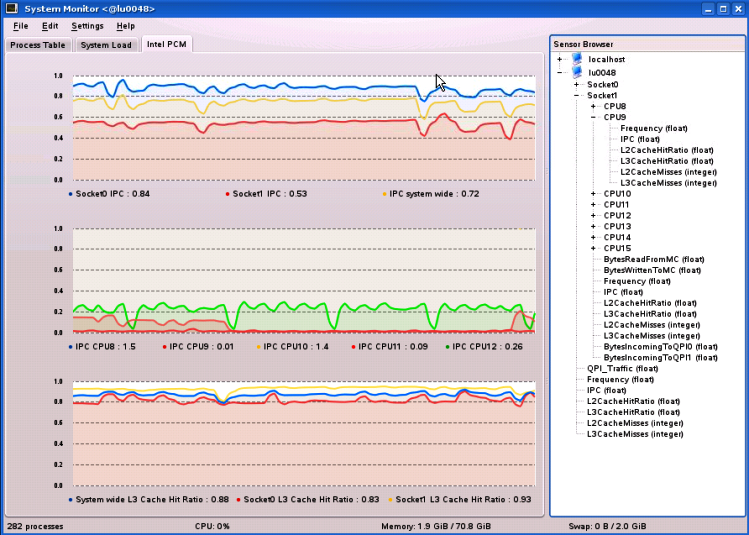Click the System Monitor title bar icon
The image size is (749, 535).
(11, 9)
